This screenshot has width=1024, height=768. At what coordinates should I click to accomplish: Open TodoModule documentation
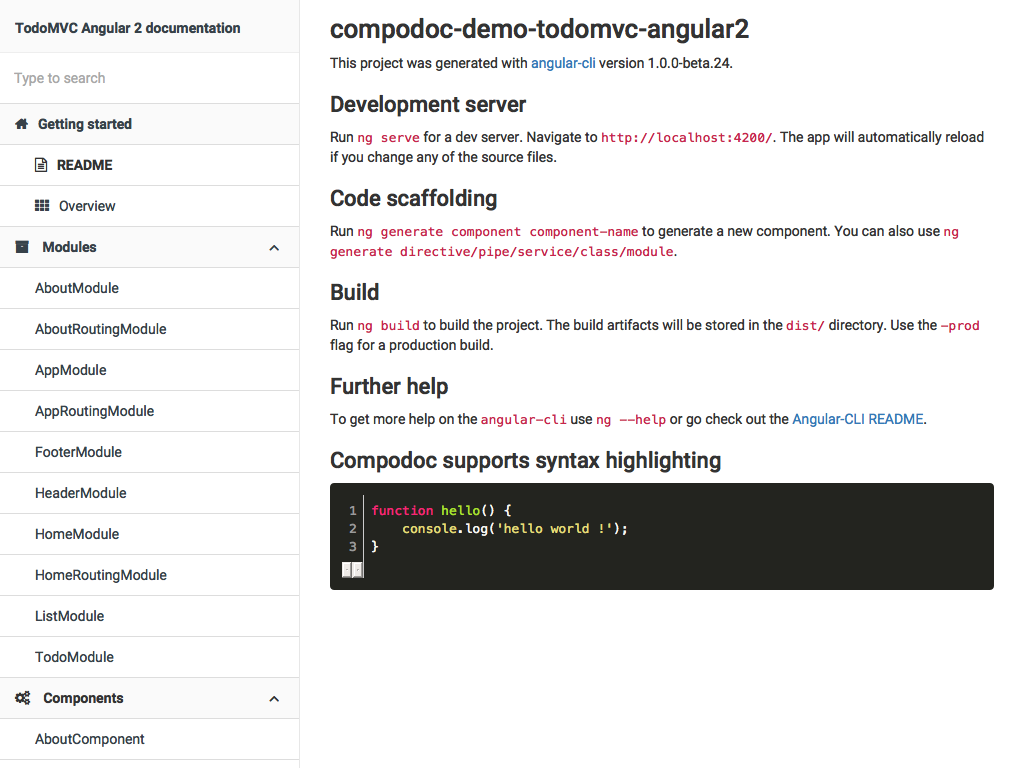coord(150,657)
